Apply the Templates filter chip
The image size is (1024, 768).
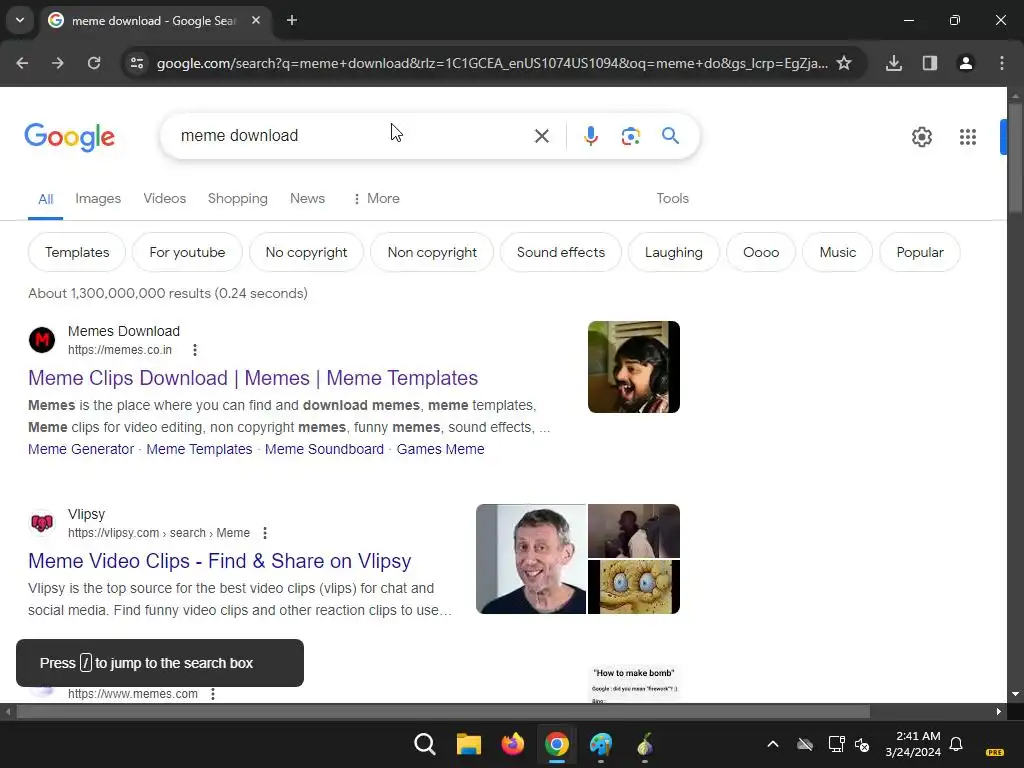click(x=77, y=252)
